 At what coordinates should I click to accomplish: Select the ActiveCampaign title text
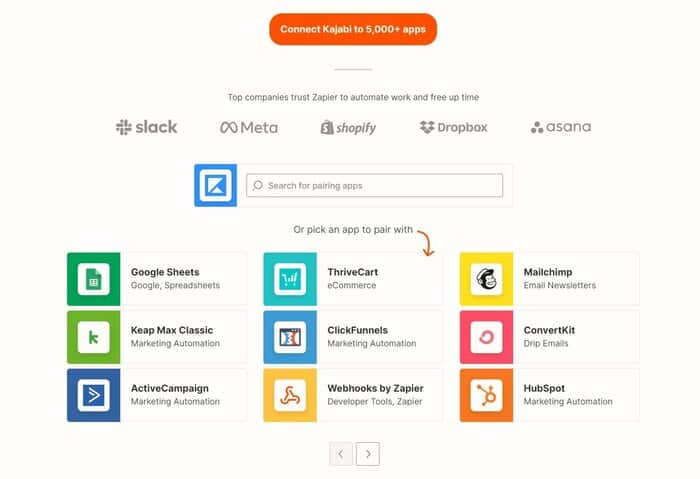tap(170, 388)
